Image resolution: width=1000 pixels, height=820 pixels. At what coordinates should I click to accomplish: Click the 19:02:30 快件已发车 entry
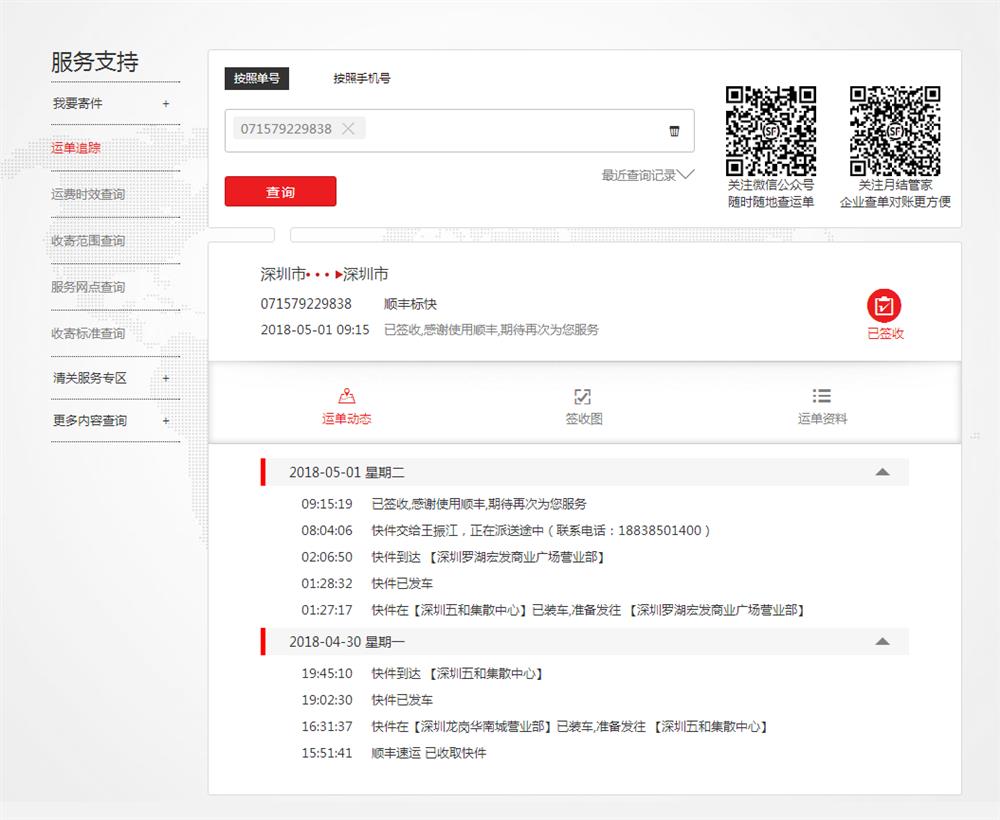coord(367,700)
